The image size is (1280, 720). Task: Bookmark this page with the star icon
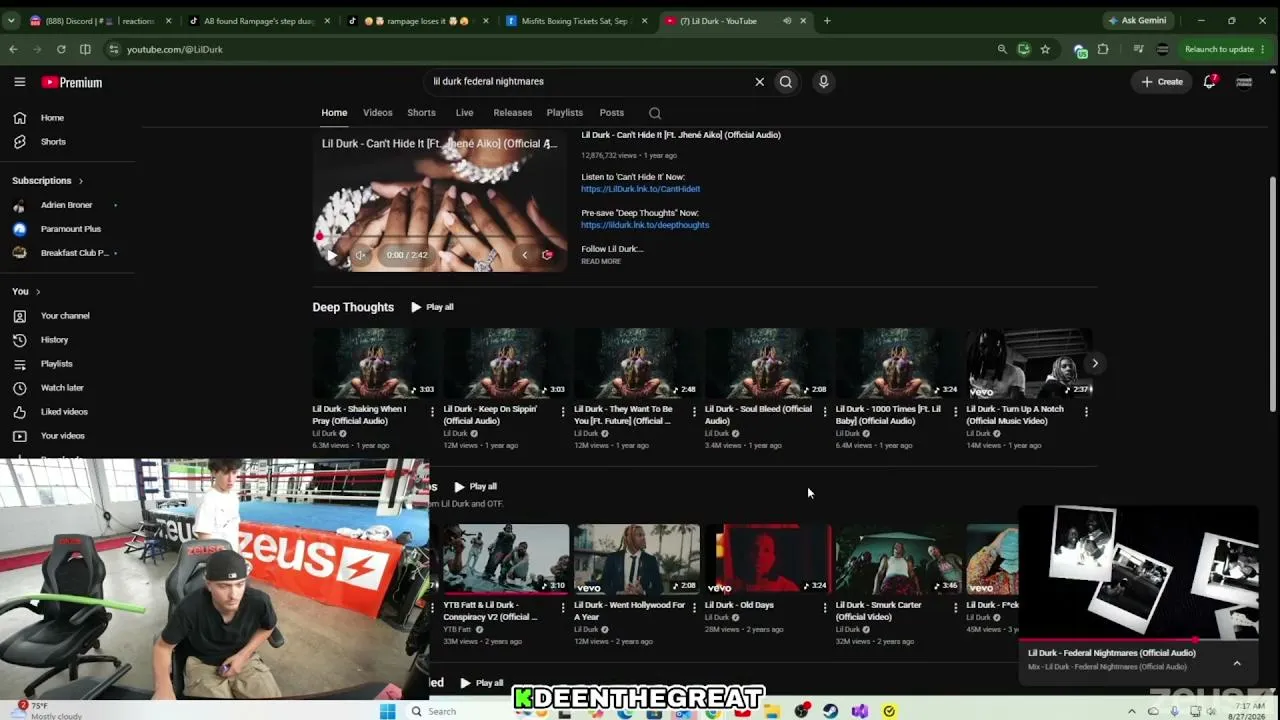pyautogui.click(x=1045, y=49)
